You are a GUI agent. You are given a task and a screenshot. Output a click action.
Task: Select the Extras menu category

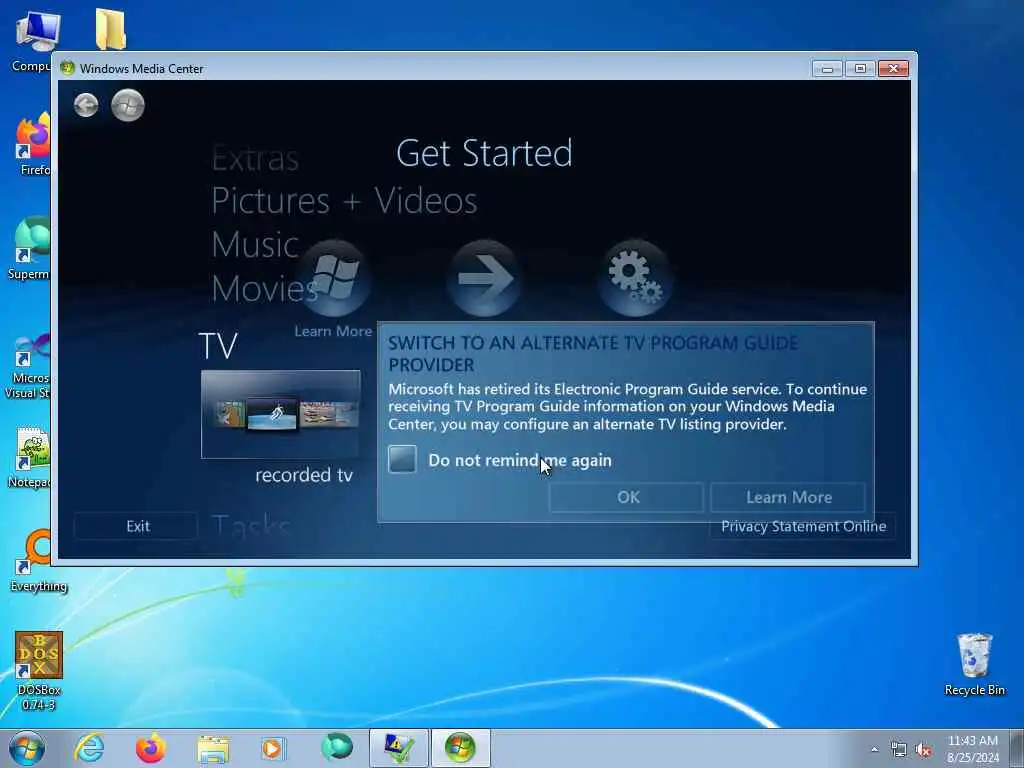pyautogui.click(x=255, y=158)
